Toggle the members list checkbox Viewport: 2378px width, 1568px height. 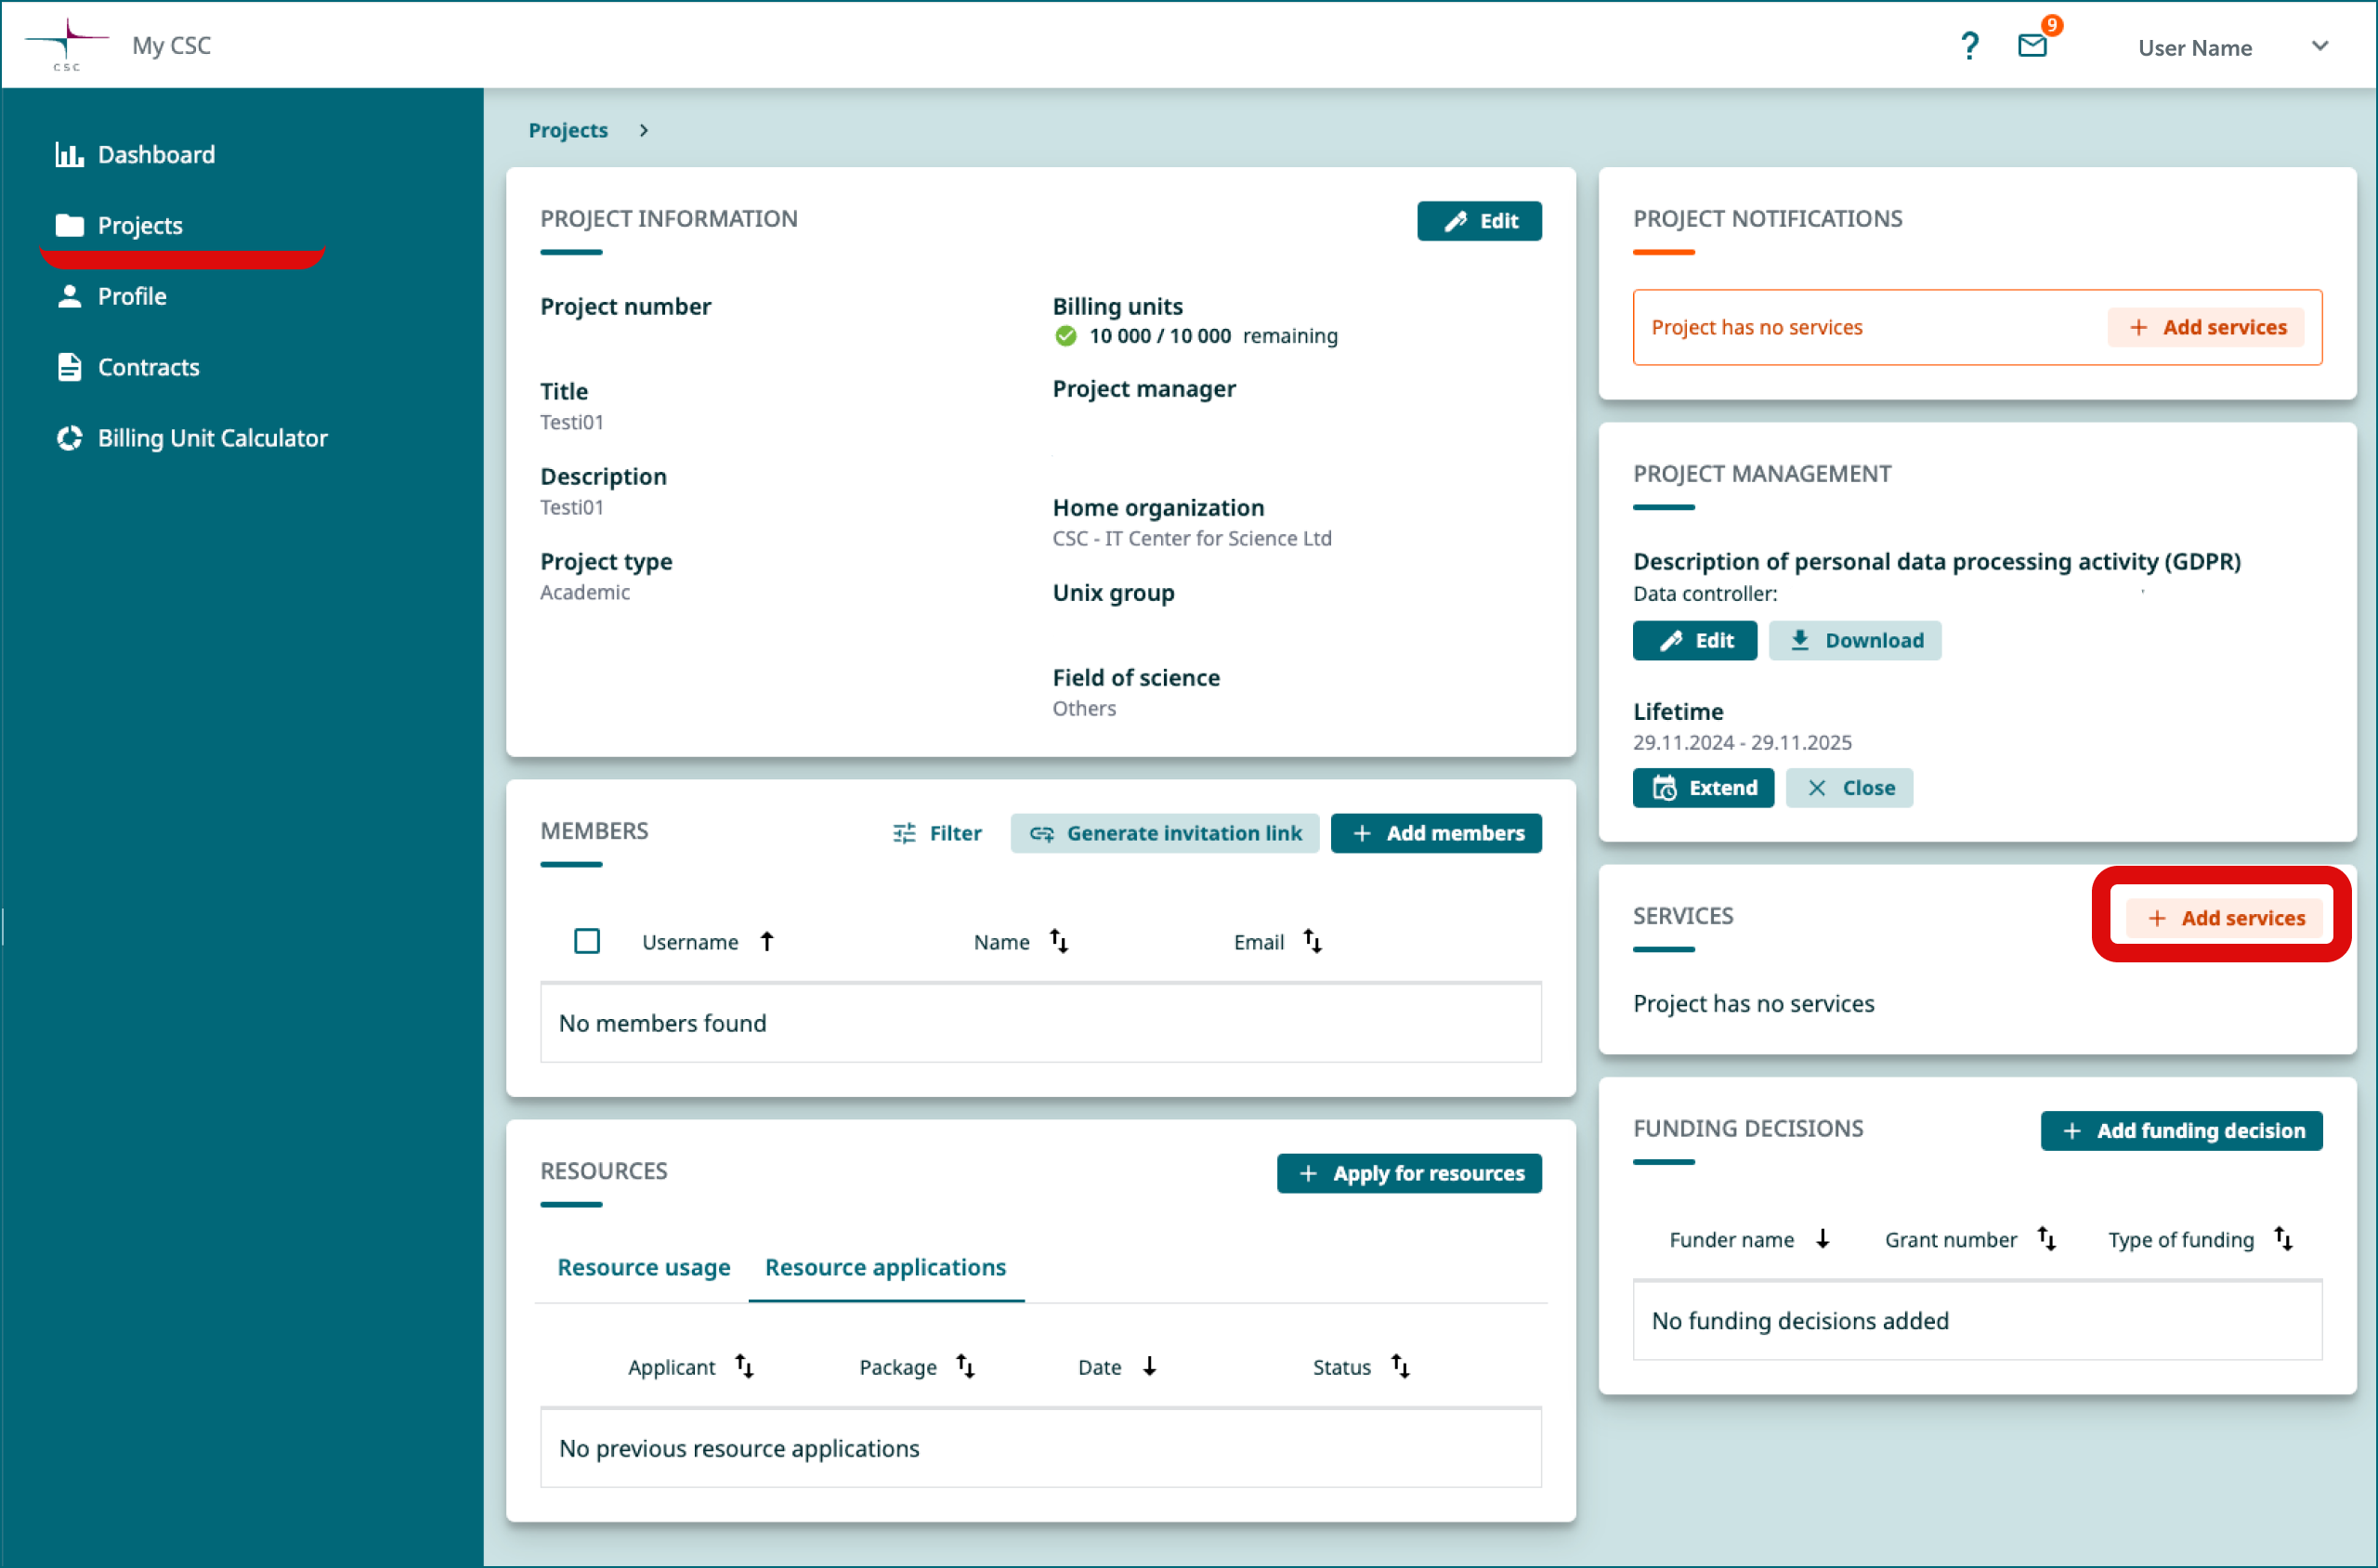[586, 942]
